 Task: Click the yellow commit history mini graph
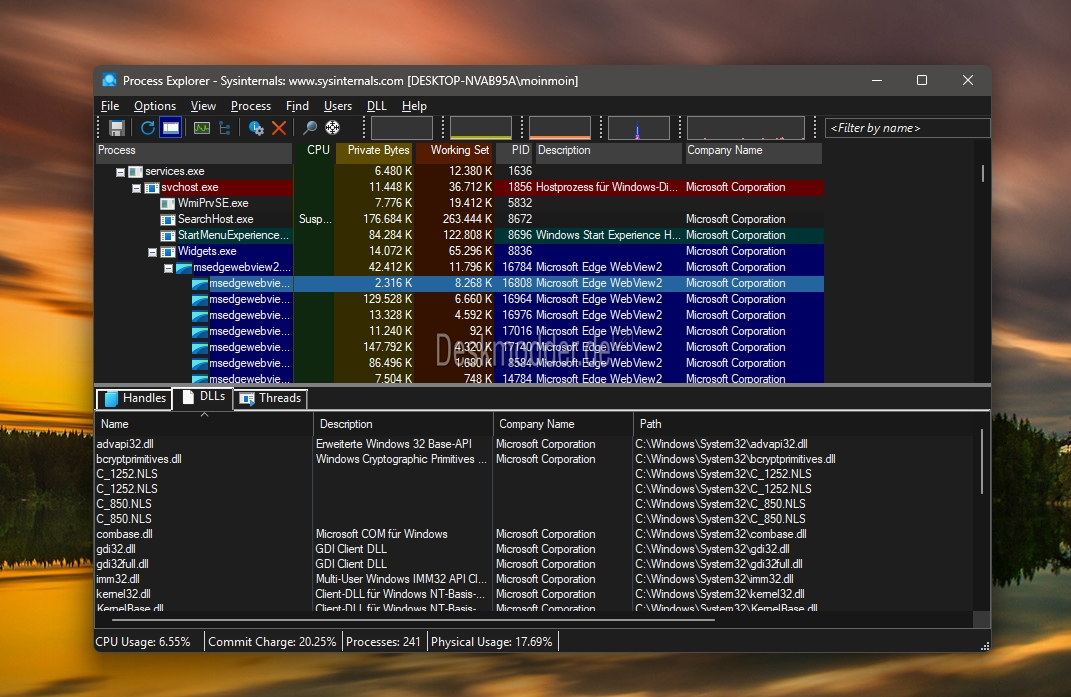point(481,128)
